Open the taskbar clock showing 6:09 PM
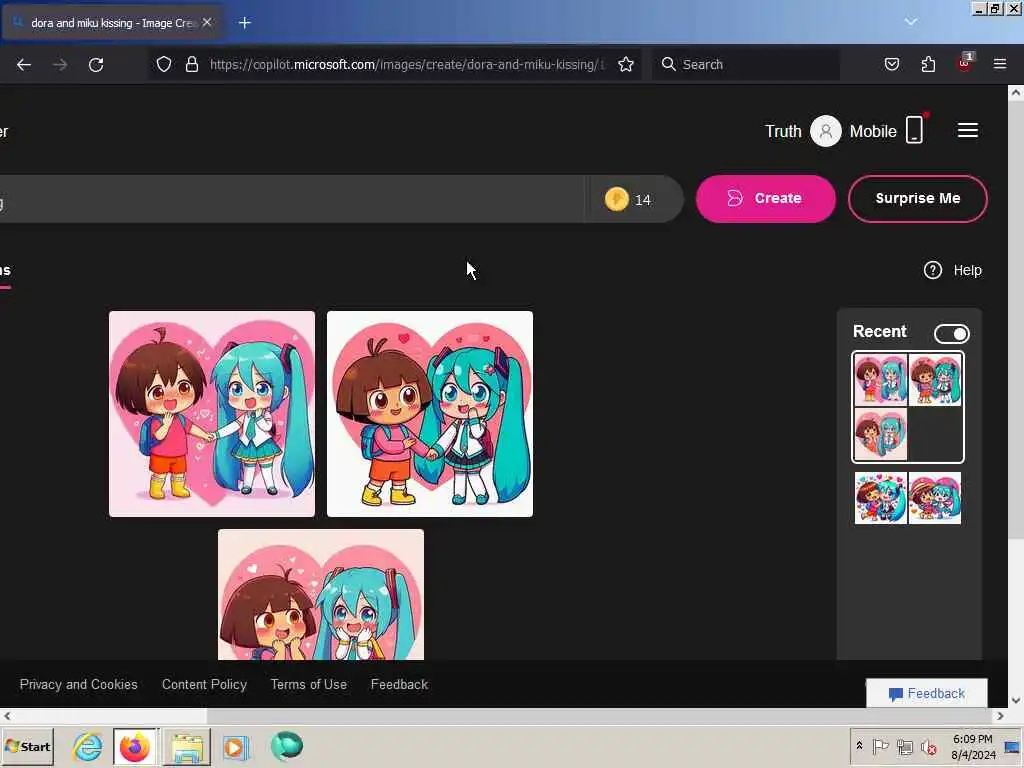This screenshot has width=1024, height=768. point(972,746)
